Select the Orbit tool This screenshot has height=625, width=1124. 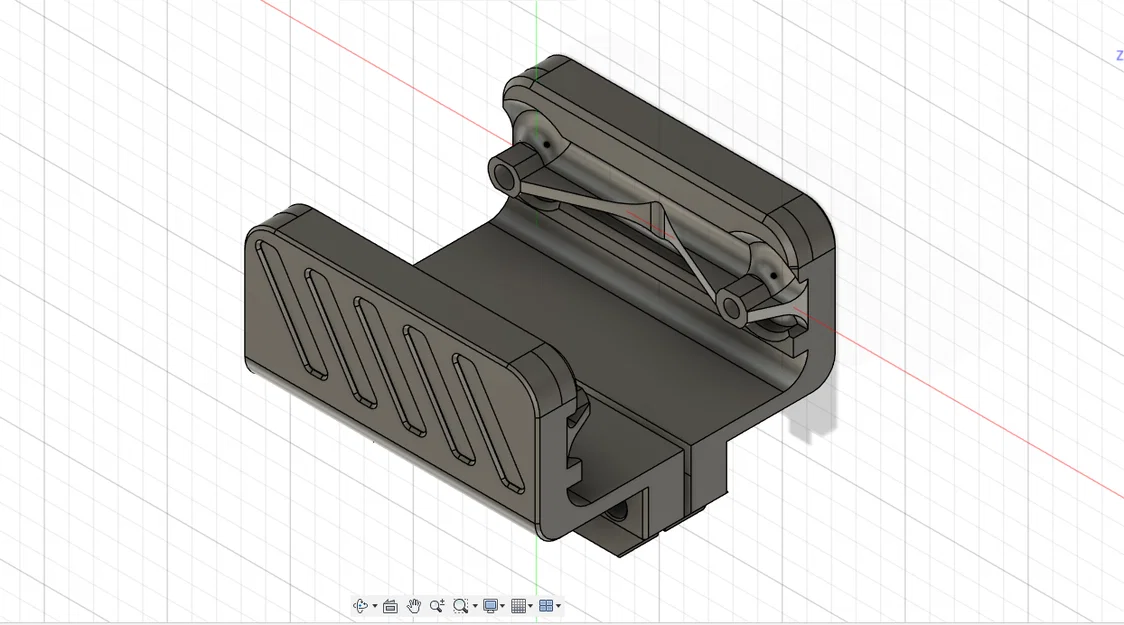pyautogui.click(x=360, y=605)
